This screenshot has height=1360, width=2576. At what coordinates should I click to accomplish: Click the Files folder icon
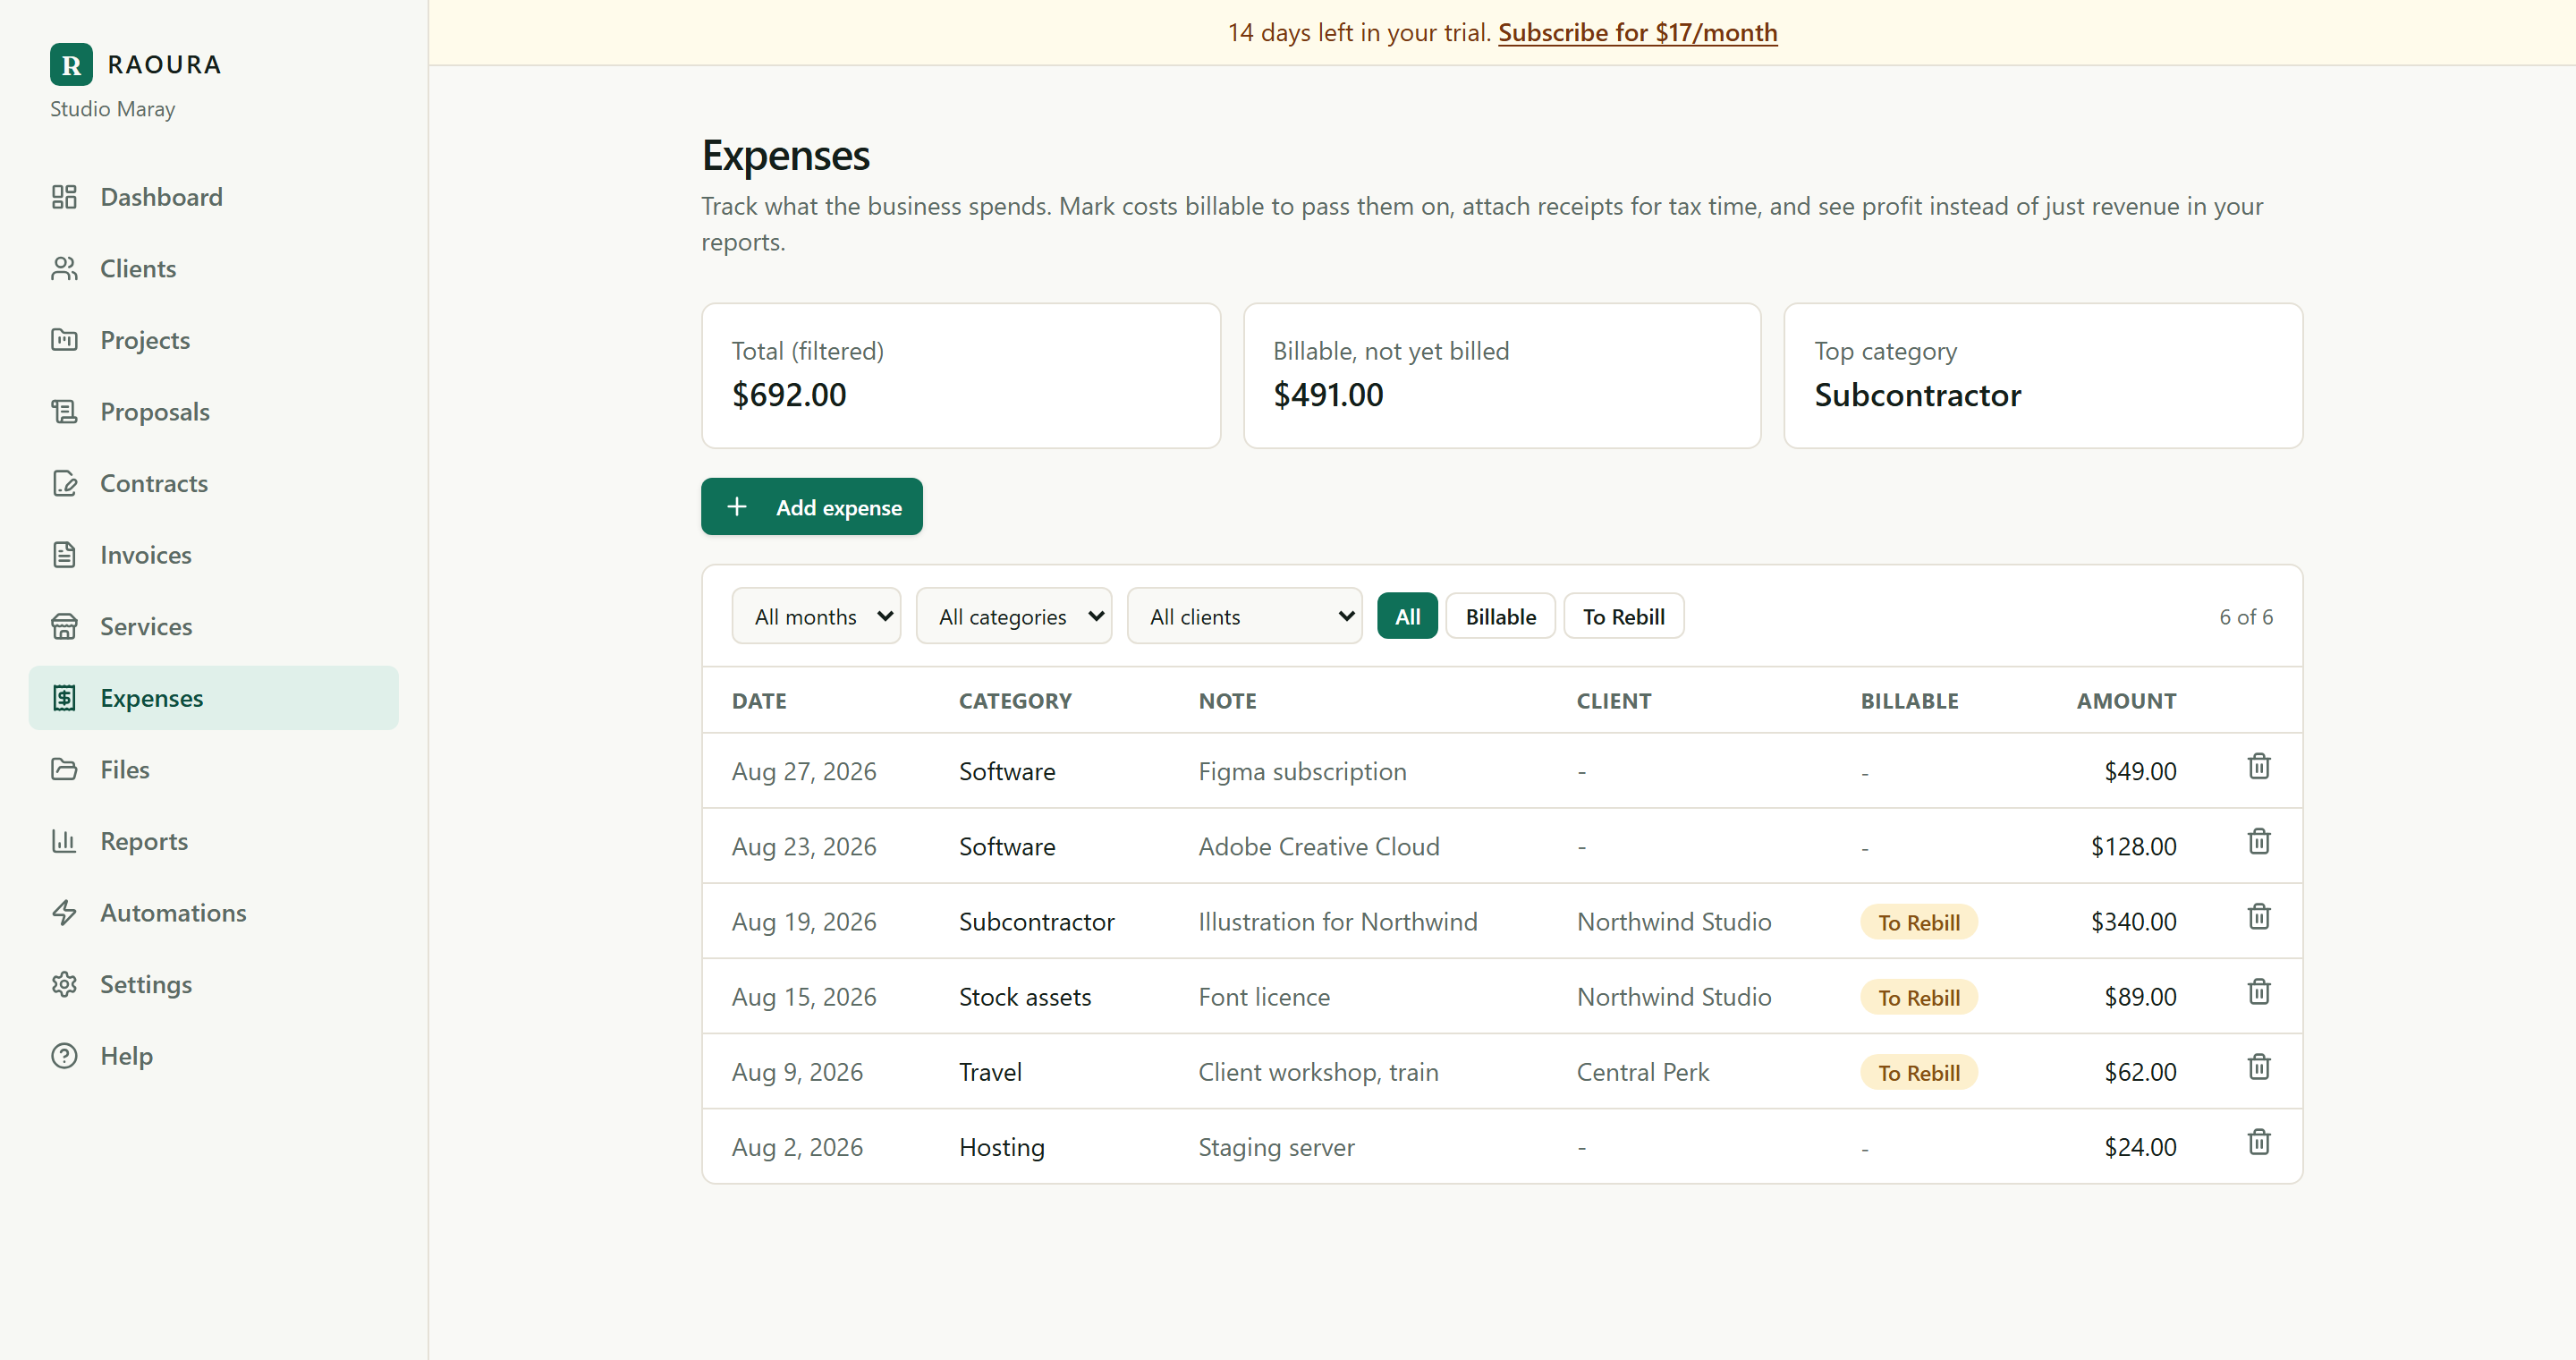click(64, 770)
